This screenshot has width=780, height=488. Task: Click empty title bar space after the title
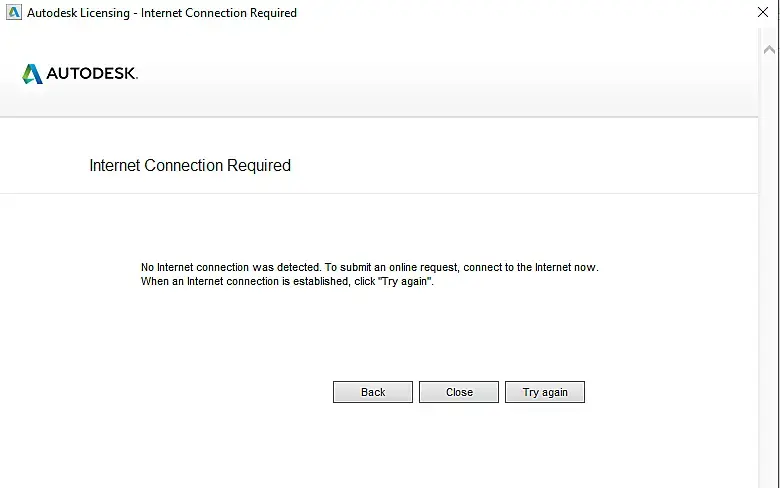pyautogui.click(x=500, y=13)
